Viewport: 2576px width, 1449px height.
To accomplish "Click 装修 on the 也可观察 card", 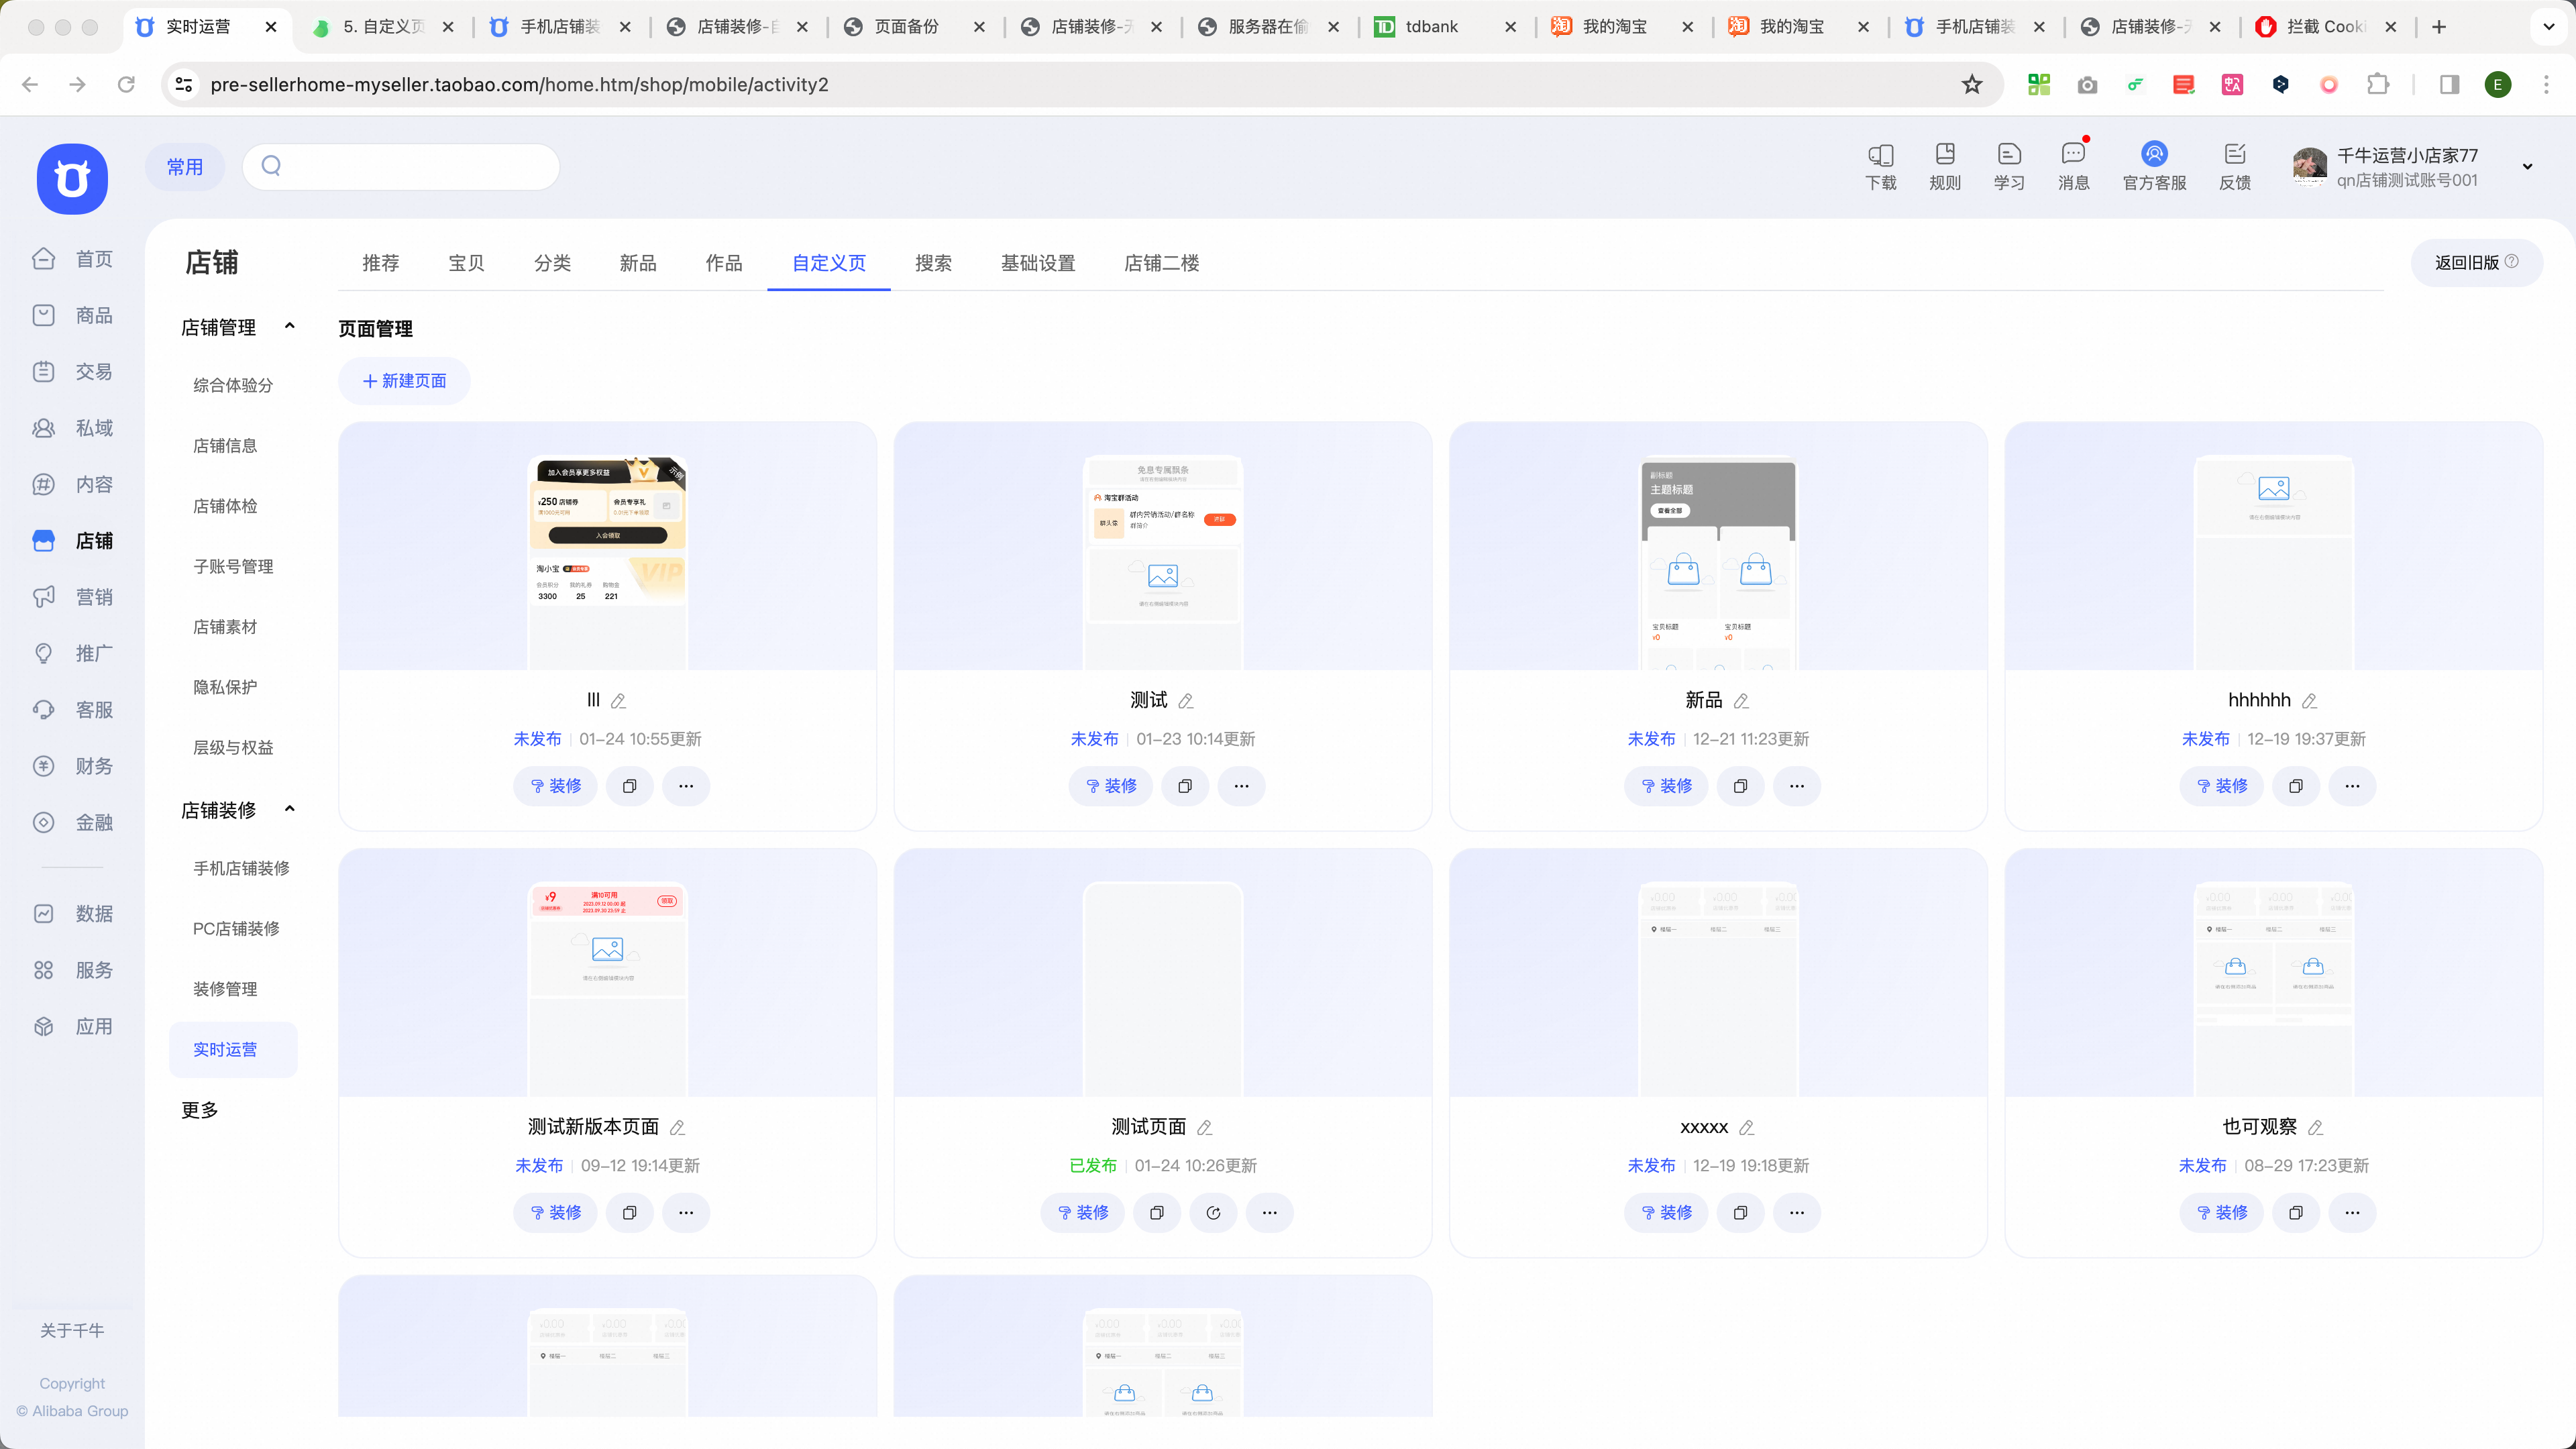I will [2221, 1213].
